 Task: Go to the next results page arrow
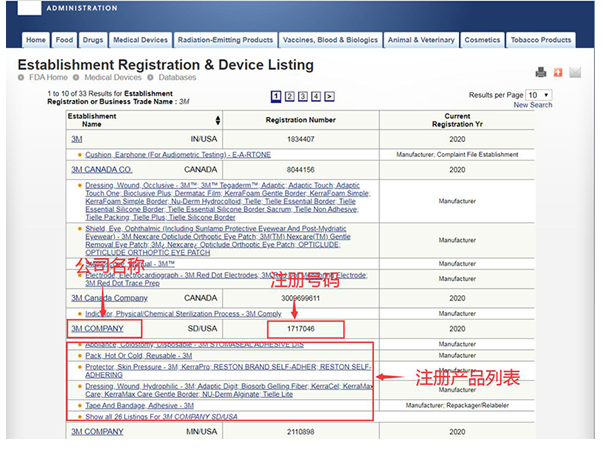330,96
